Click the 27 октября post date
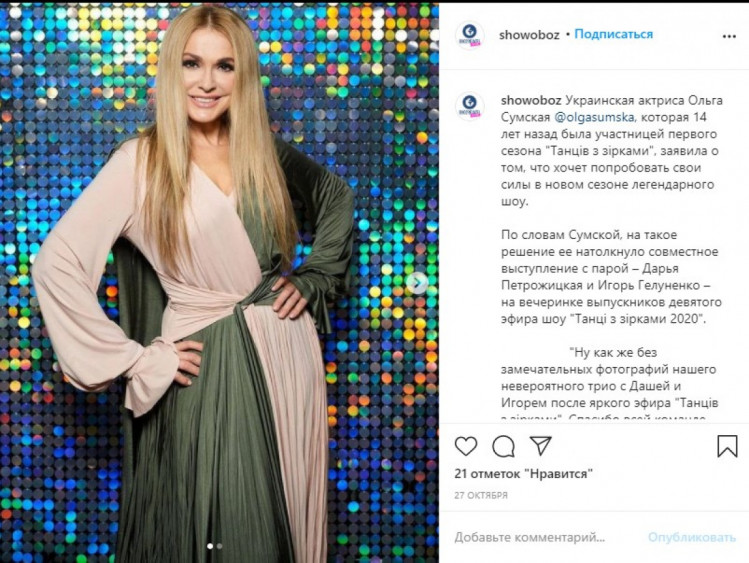Screen dimensions: 749x563 pyautogui.click(x=481, y=495)
